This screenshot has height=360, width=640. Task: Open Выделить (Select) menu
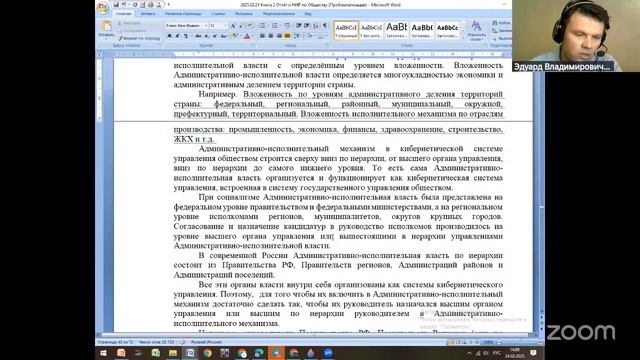pyautogui.click(x=502, y=38)
